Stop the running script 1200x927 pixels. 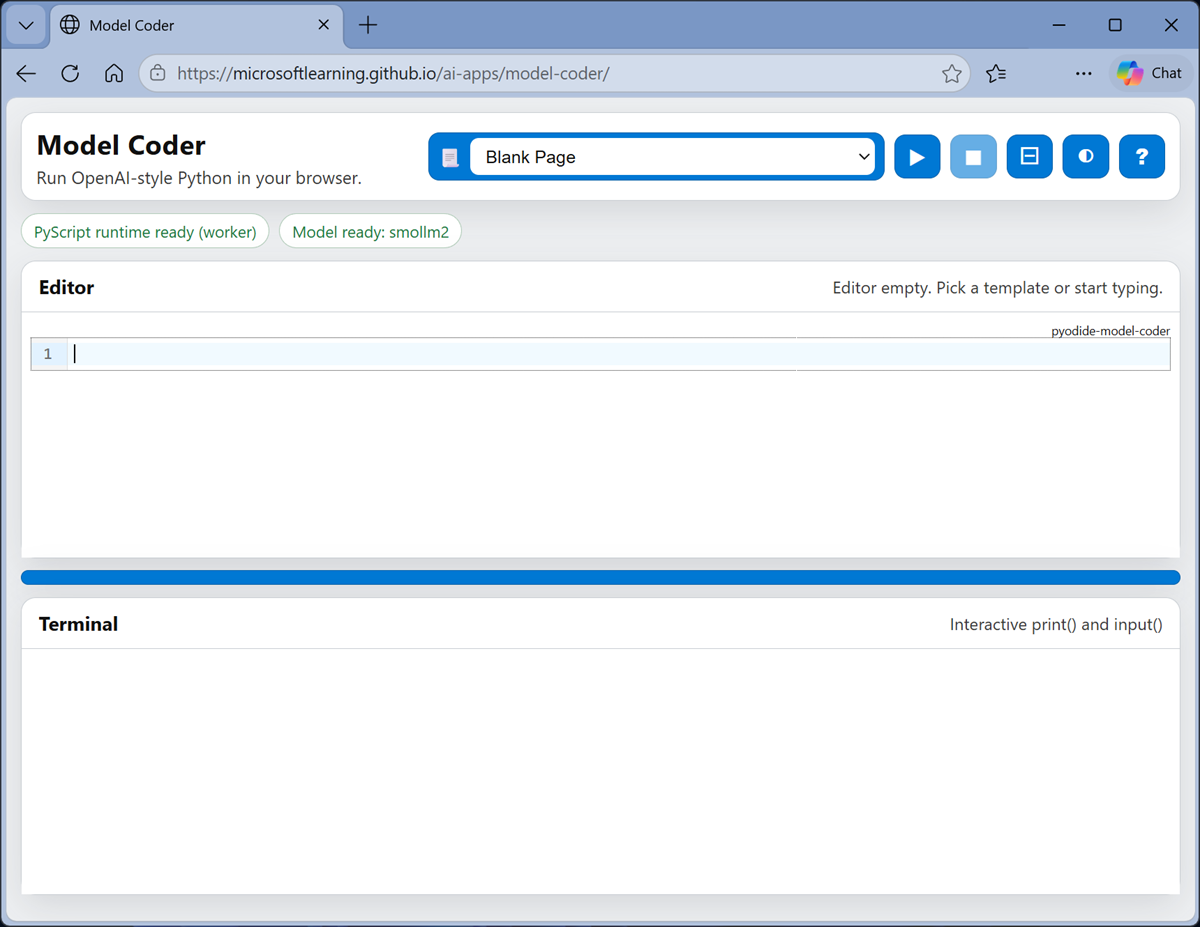(x=972, y=156)
